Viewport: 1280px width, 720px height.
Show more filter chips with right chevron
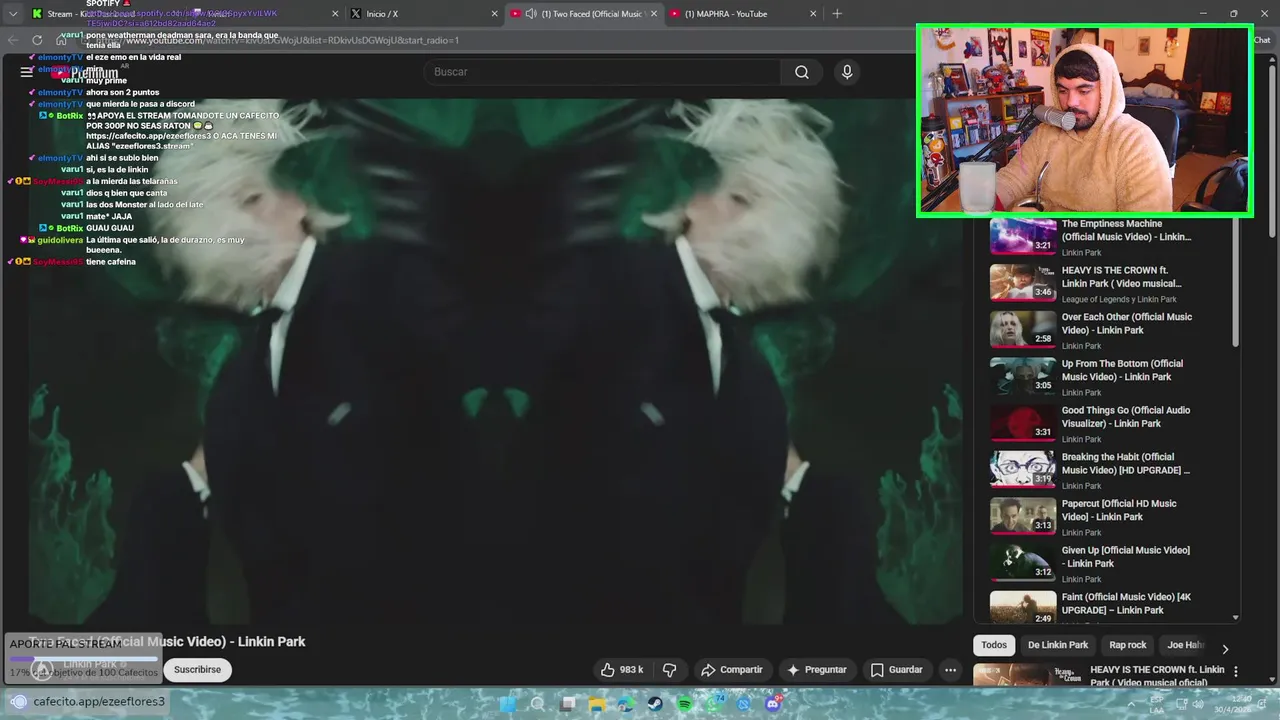[1225, 649]
